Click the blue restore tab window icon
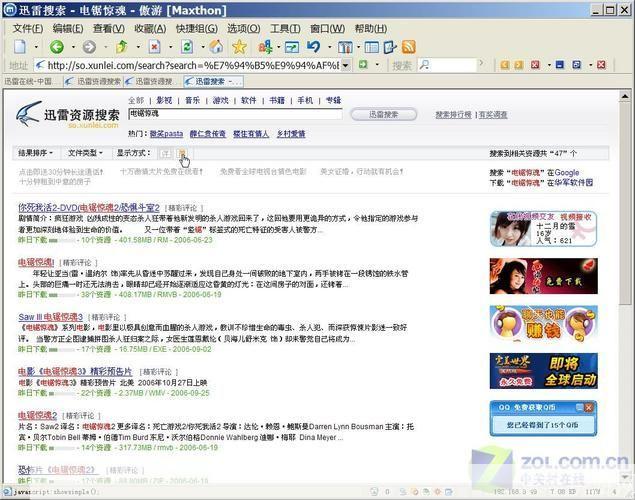The height and width of the screenshot is (500, 635). tap(577, 65)
